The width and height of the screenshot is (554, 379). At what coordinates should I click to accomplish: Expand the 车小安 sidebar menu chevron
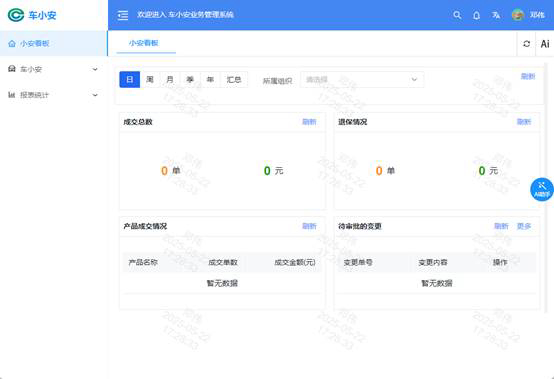(x=95, y=69)
